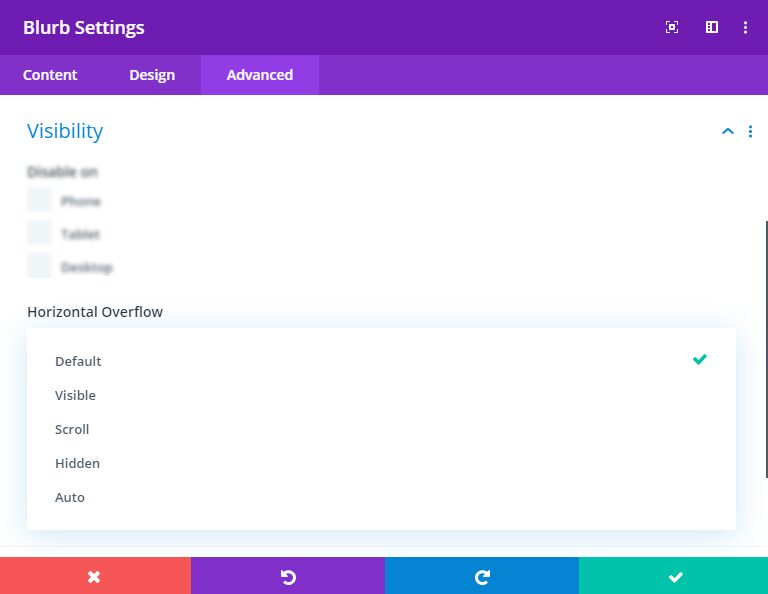The width and height of the screenshot is (768, 594).
Task: Choose Default in the Horizontal Overflow list
Action: (x=381, y=361)
